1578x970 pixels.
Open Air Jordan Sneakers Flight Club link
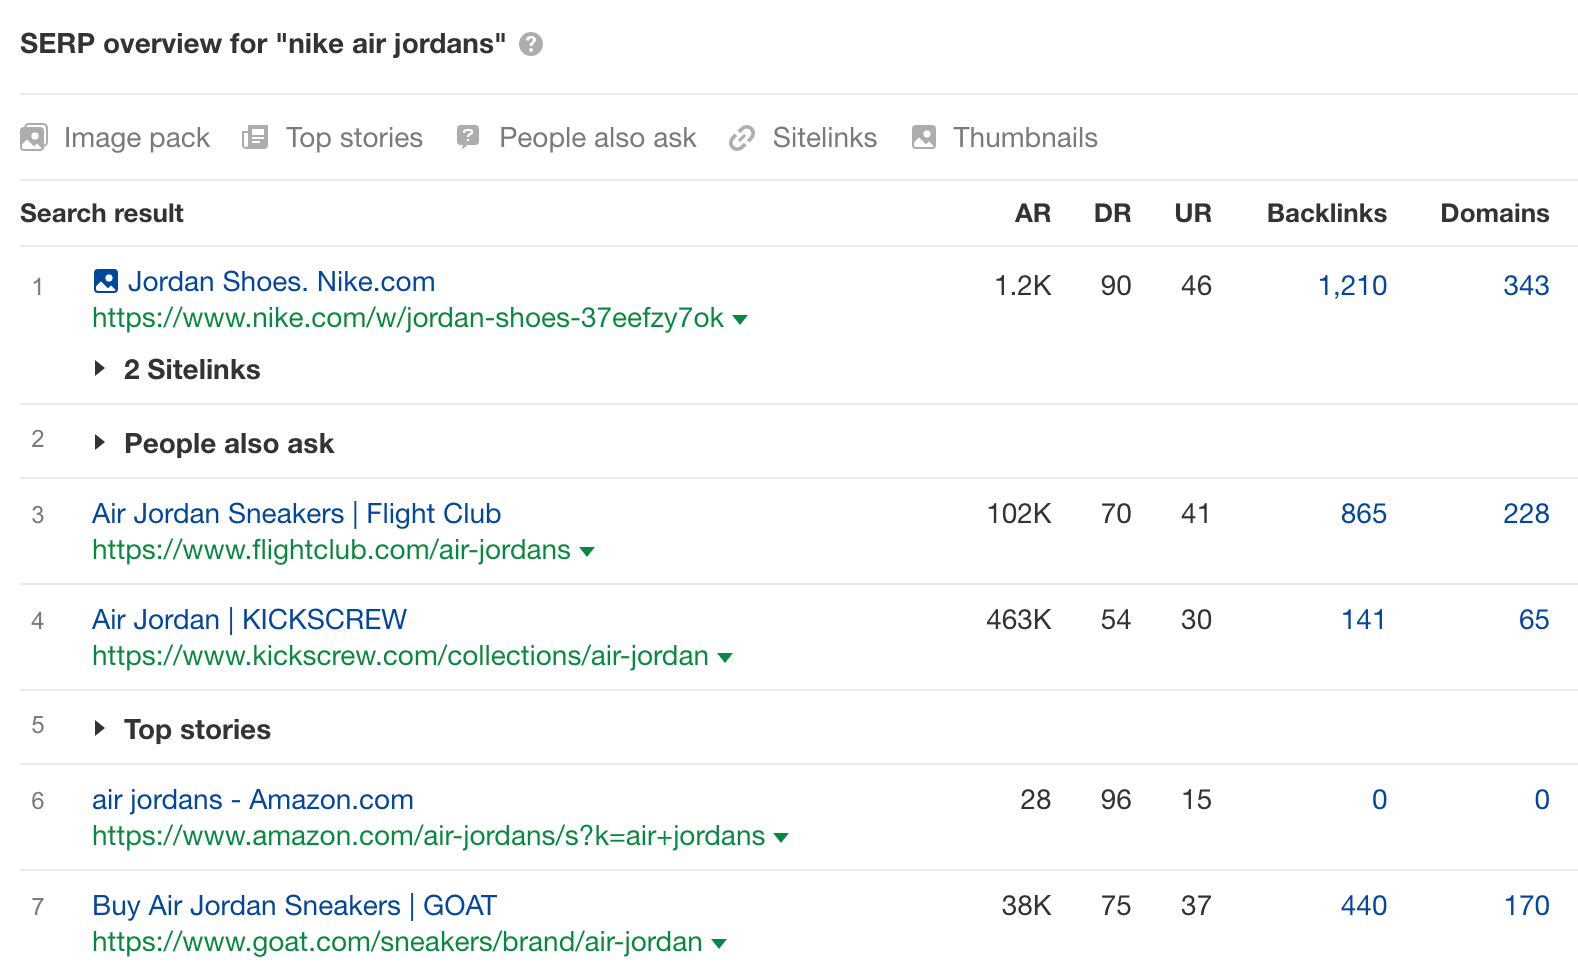tap(296, 513)
